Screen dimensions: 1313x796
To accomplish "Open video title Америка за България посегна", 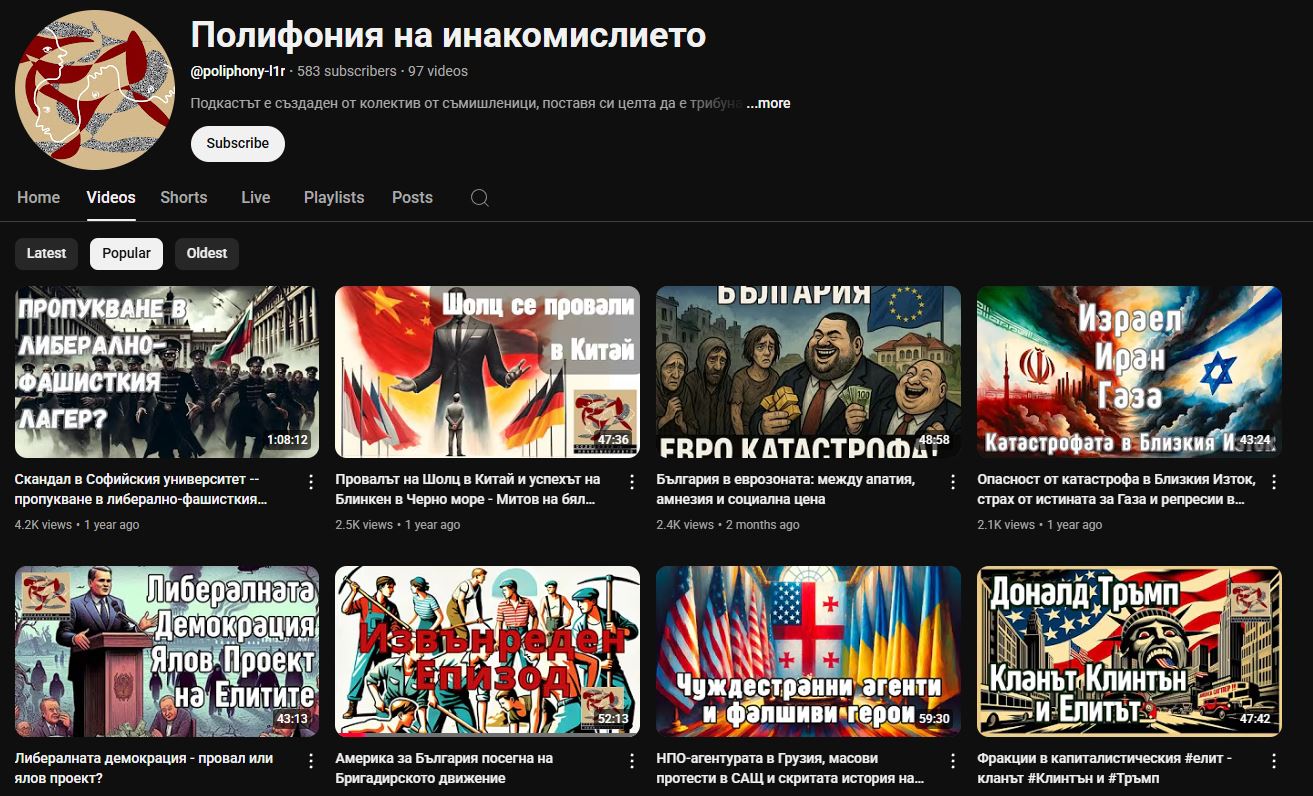I will click(444, 768).
